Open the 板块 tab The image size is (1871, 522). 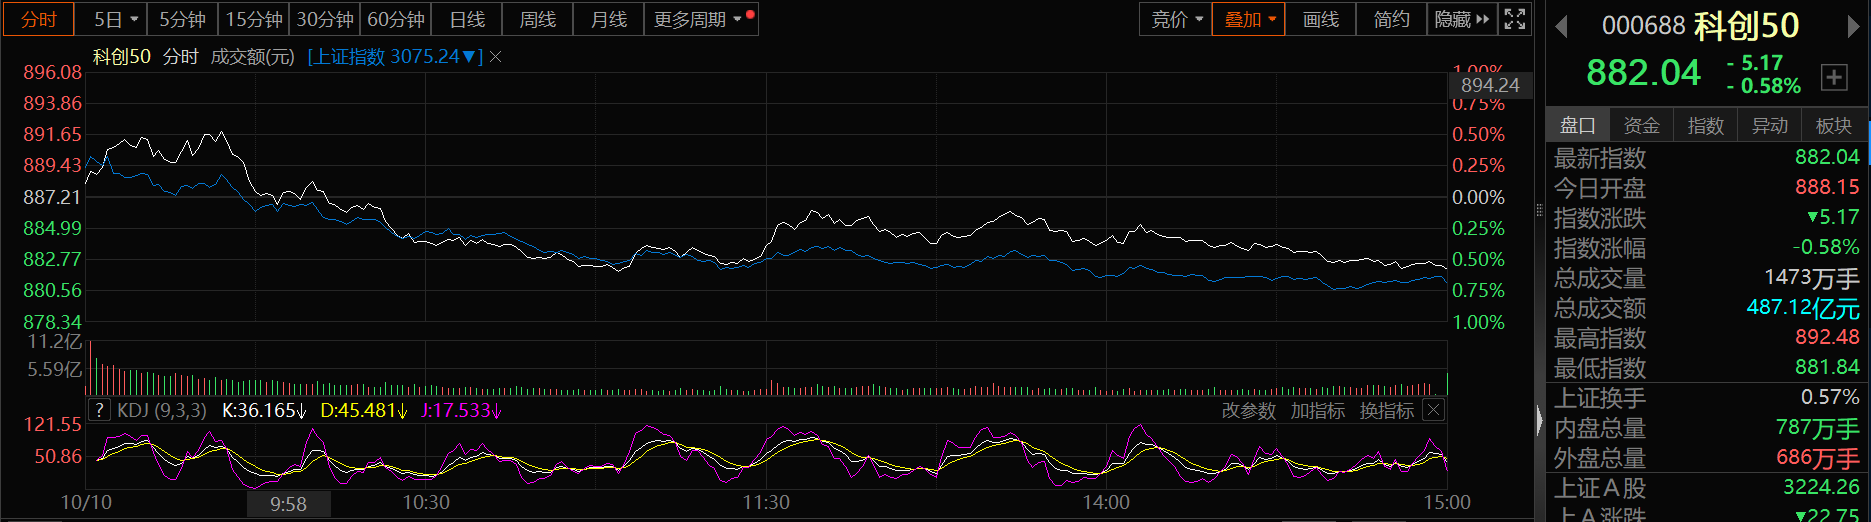1834,125
